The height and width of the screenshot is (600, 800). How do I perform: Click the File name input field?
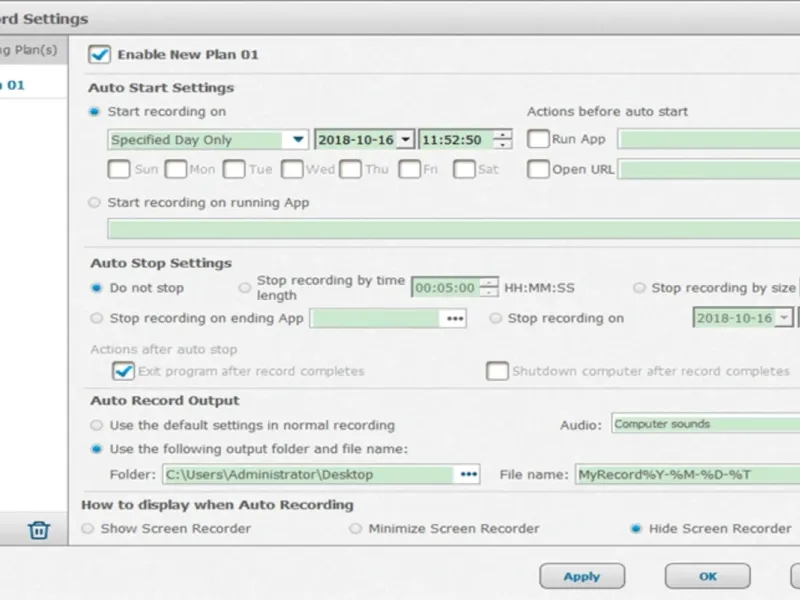[686, 475]
